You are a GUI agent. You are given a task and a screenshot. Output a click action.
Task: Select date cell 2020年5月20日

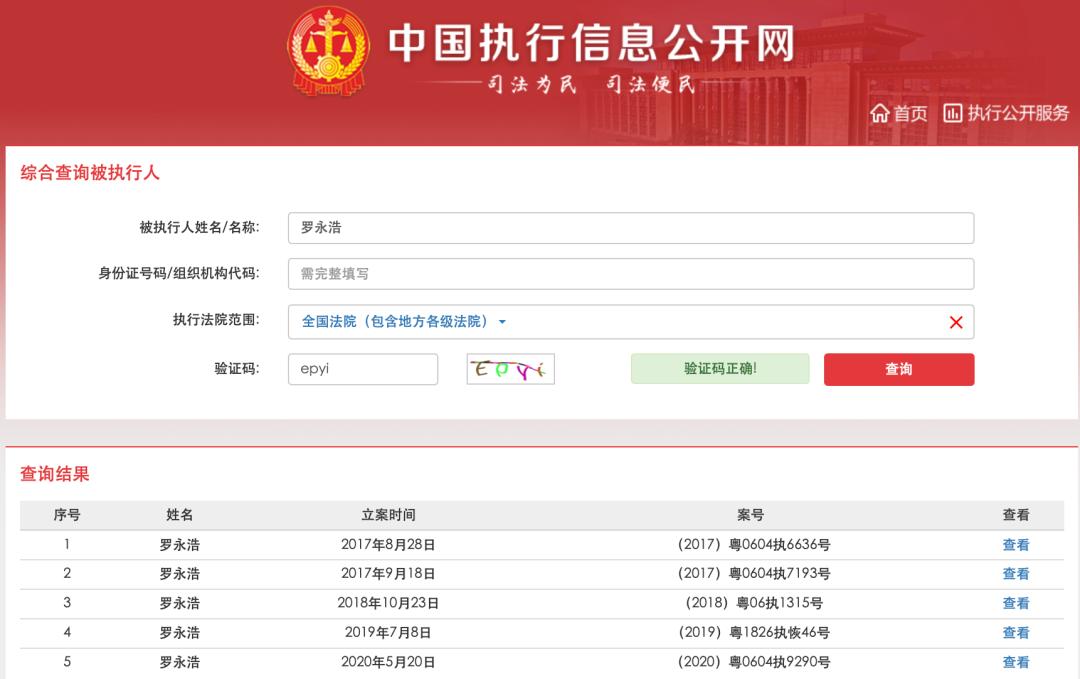pos(388,662)
